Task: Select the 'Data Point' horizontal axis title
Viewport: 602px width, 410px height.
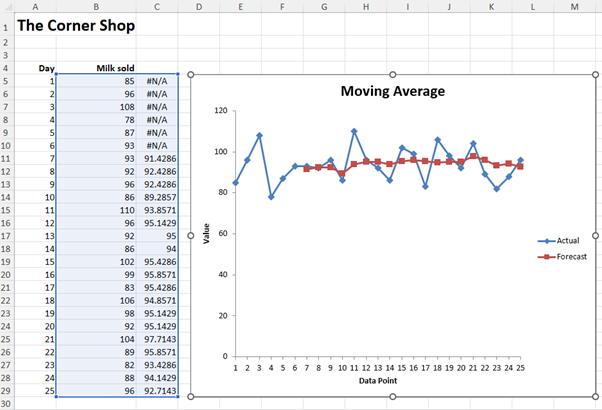Action: click(378, 381)
